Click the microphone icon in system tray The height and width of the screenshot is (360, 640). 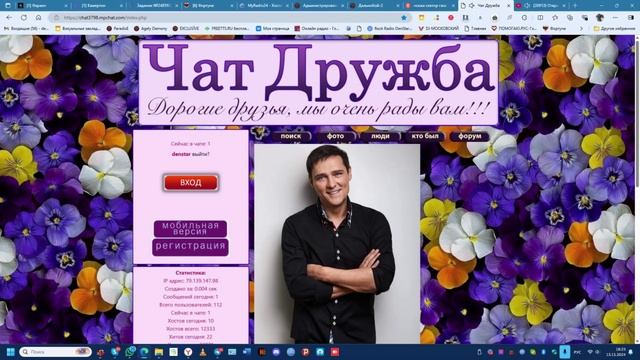[x=565, y=352]
